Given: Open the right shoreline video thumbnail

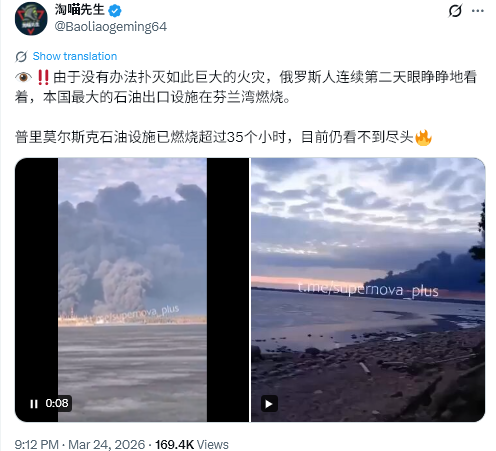Looking at the screenshot, I should click(368, 290).
